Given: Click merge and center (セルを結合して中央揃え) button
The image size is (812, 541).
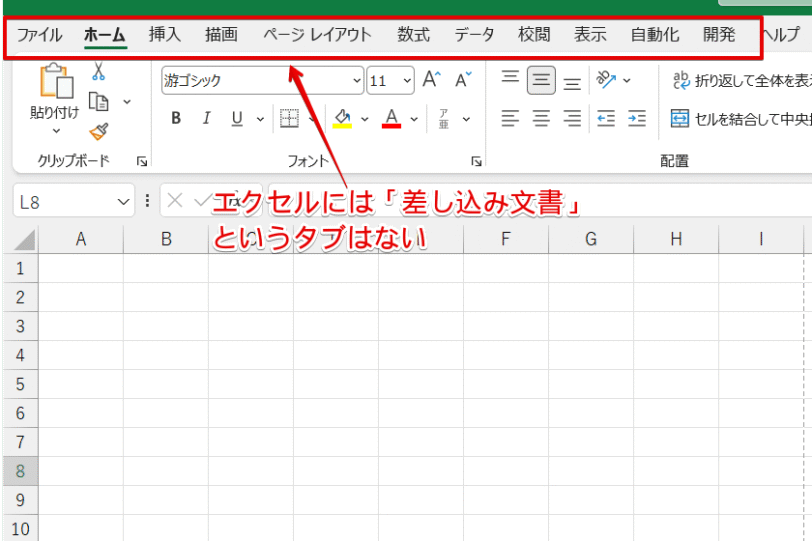Looking at the screenshot, I should pos(742,119).
